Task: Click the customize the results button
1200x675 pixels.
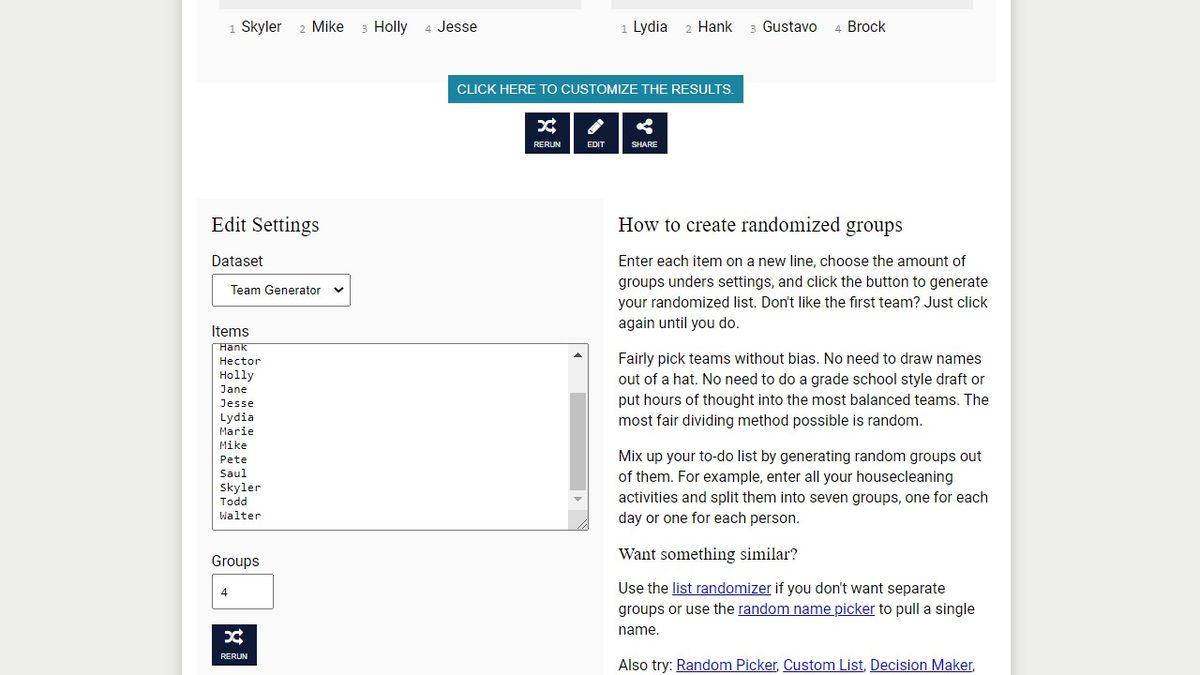Action: 595,89
